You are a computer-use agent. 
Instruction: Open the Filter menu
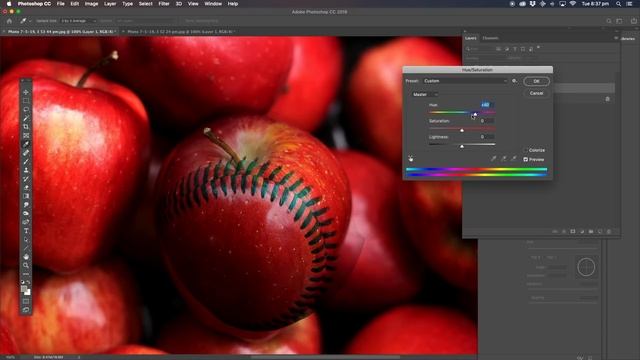coord(164,4)
